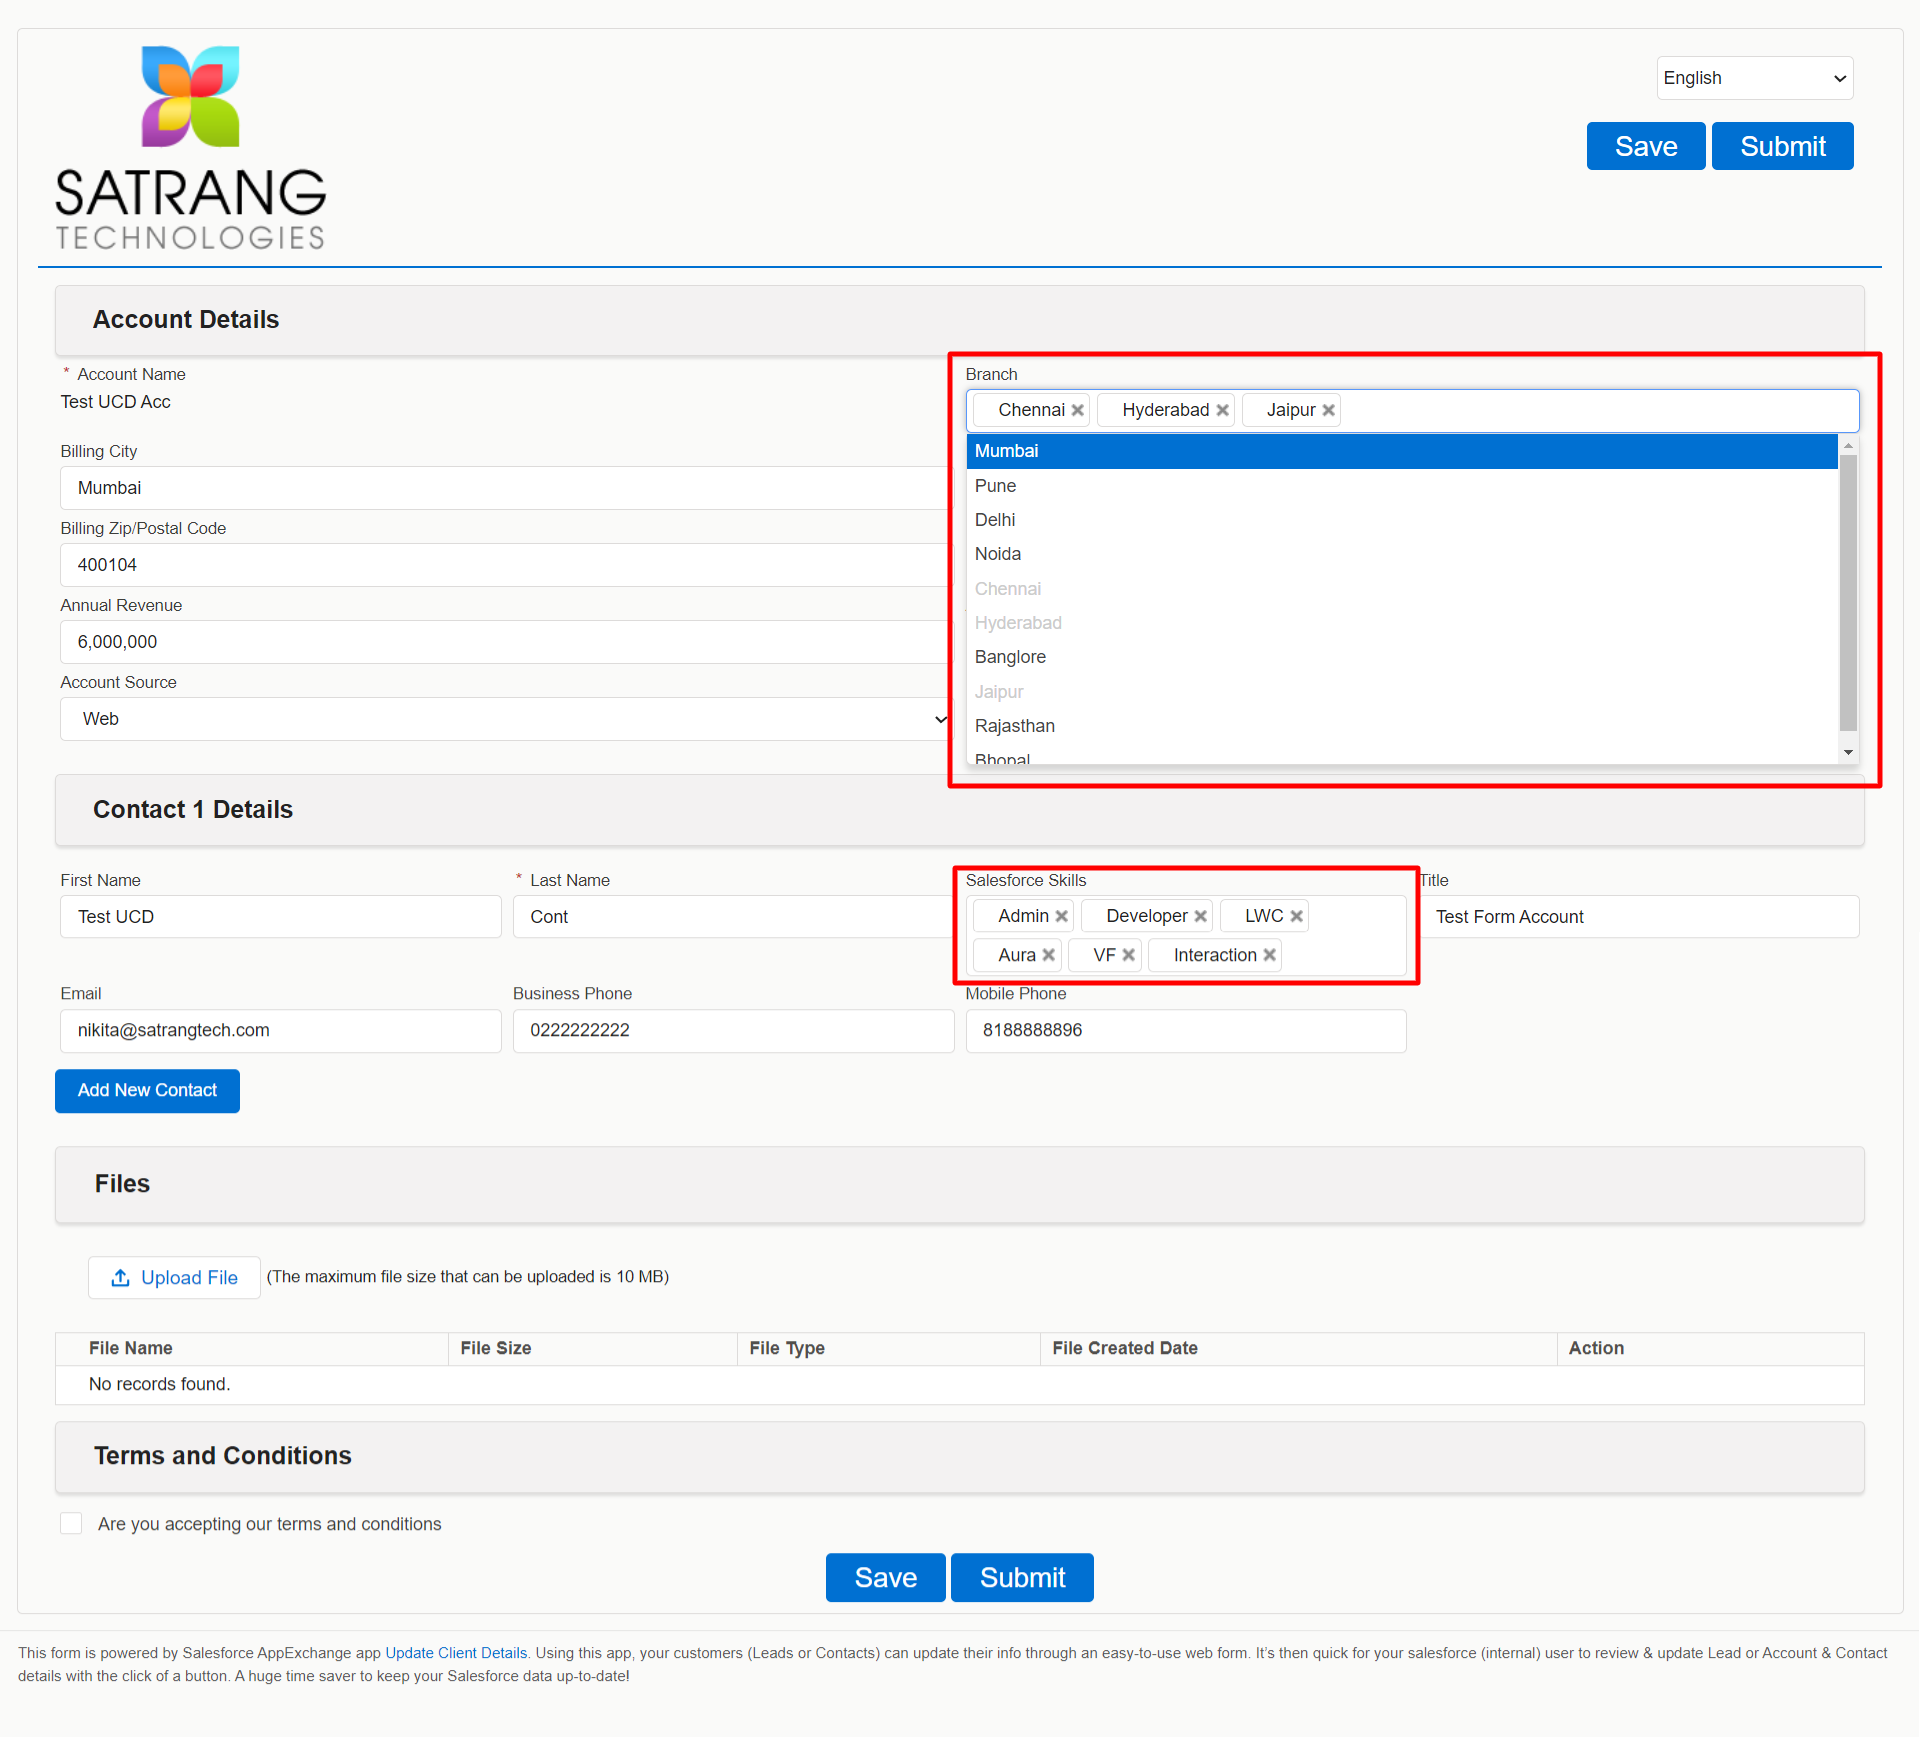Choose Banglore in the branch options

(x=1010, y=657)
